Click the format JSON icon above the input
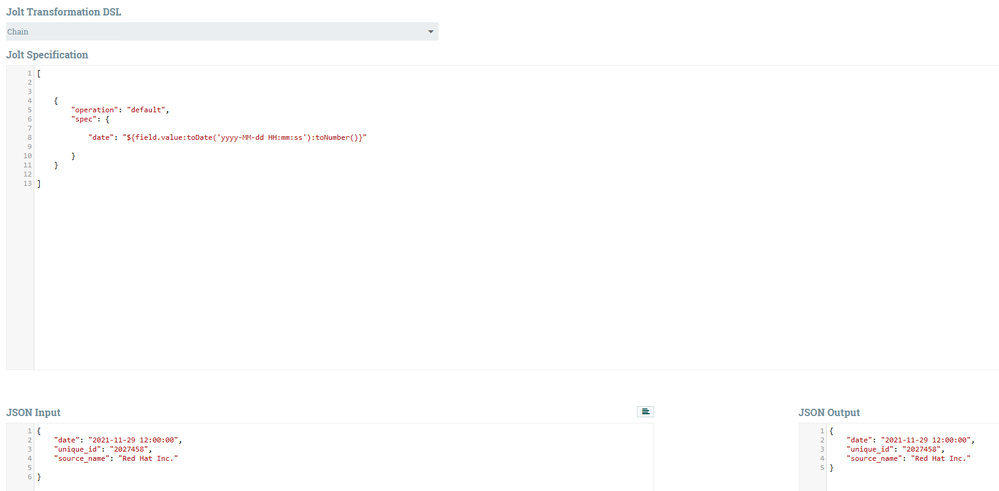 (645, 411)
